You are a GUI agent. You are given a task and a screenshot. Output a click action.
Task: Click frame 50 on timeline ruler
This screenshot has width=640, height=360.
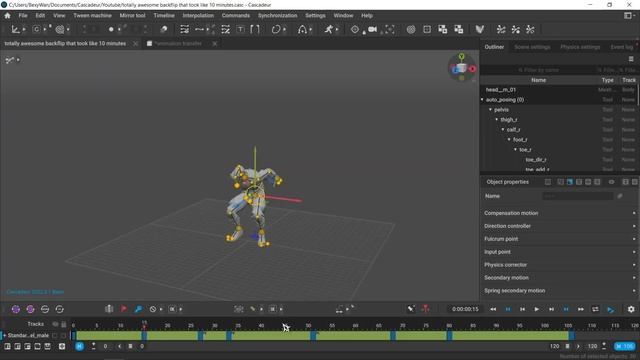click(x=308, y=326)
